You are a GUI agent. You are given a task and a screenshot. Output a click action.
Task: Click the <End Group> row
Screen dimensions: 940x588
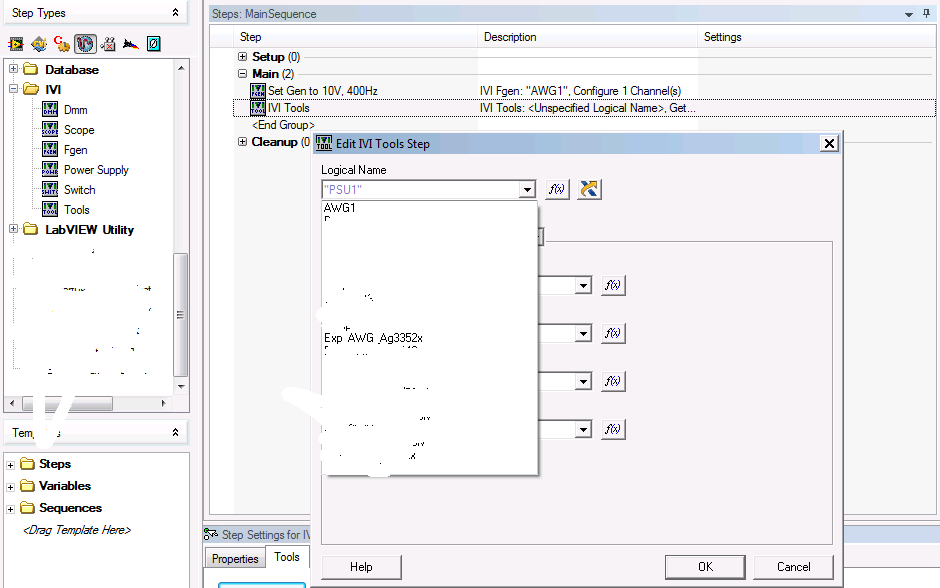click(284, 125)
